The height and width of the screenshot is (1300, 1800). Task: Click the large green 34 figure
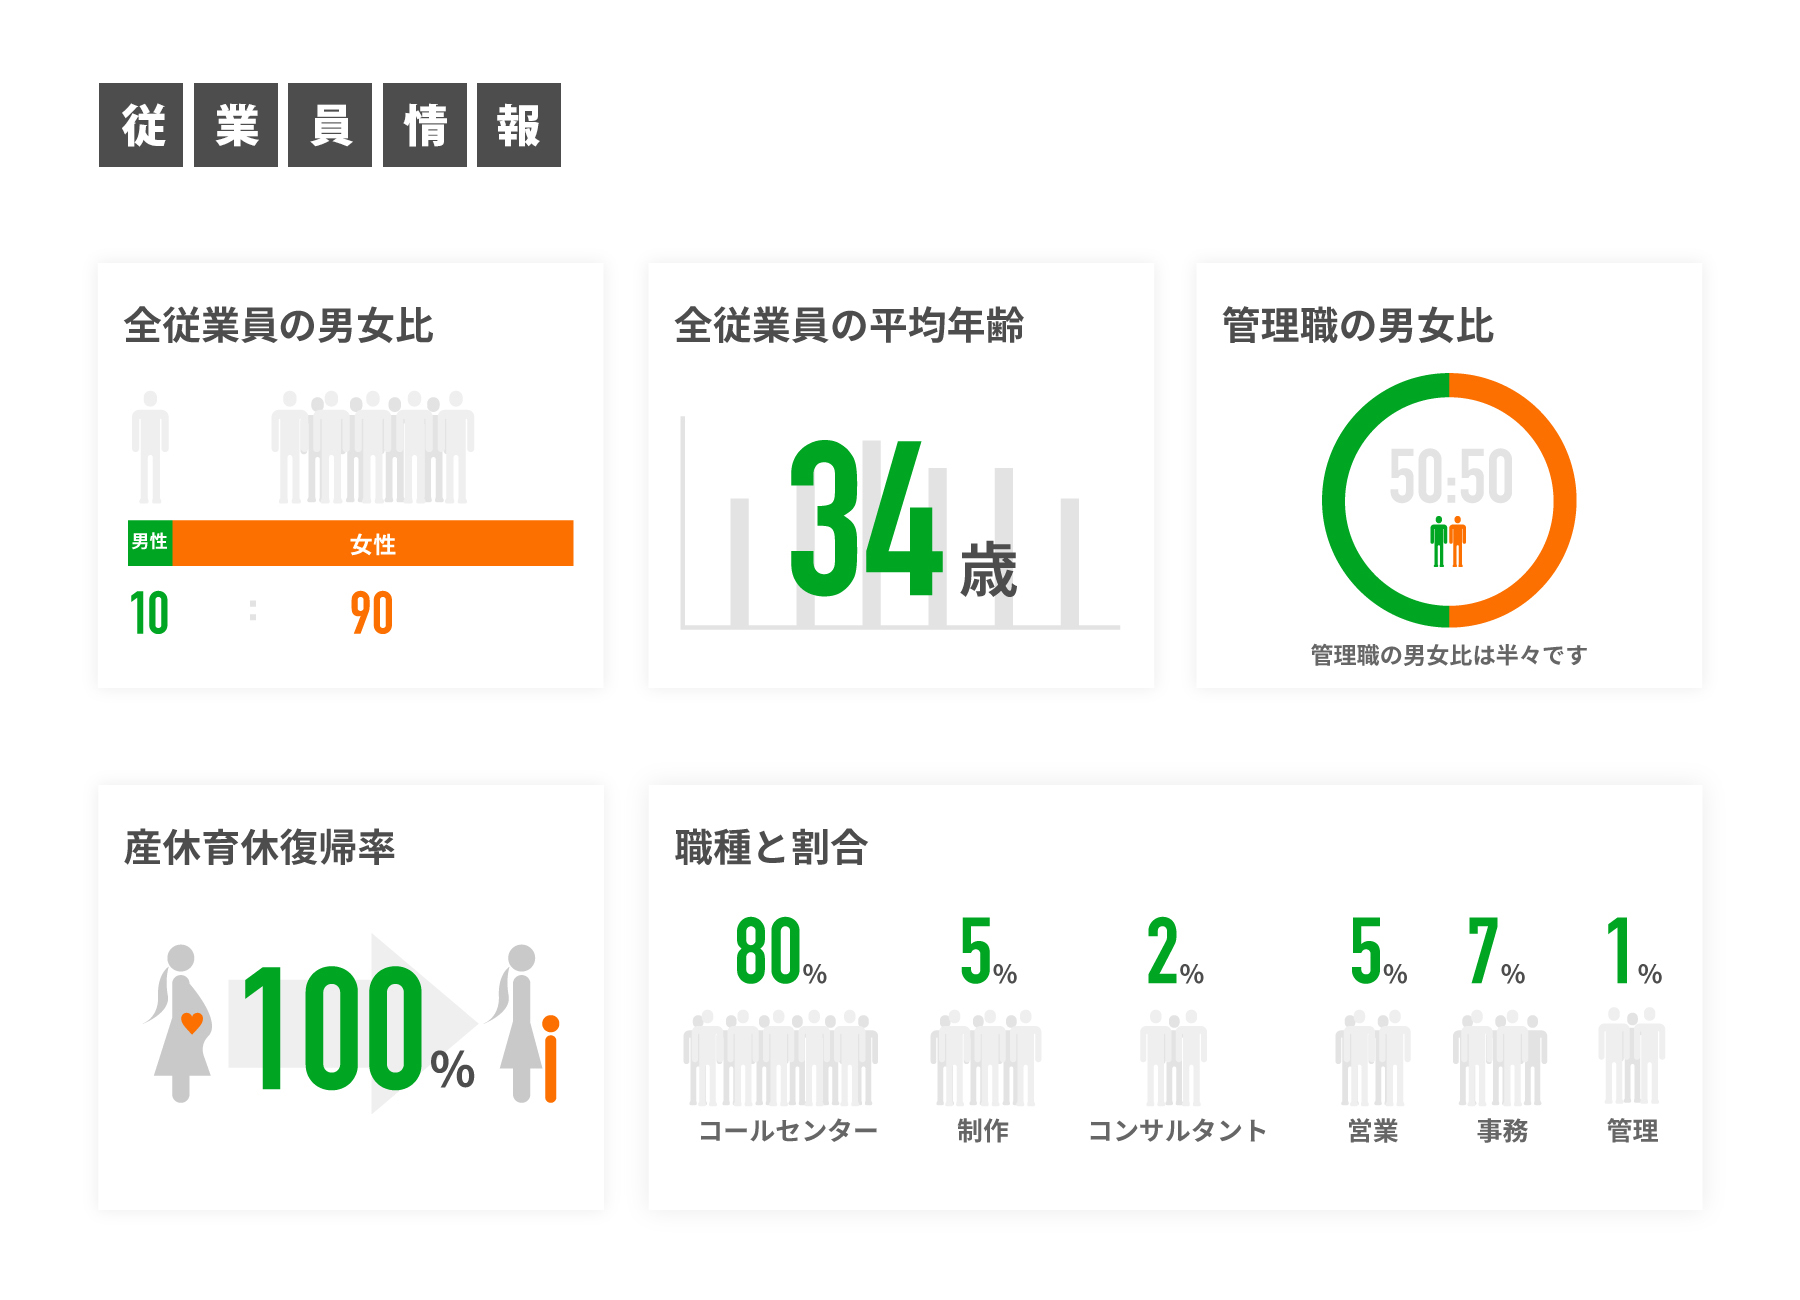866,518
